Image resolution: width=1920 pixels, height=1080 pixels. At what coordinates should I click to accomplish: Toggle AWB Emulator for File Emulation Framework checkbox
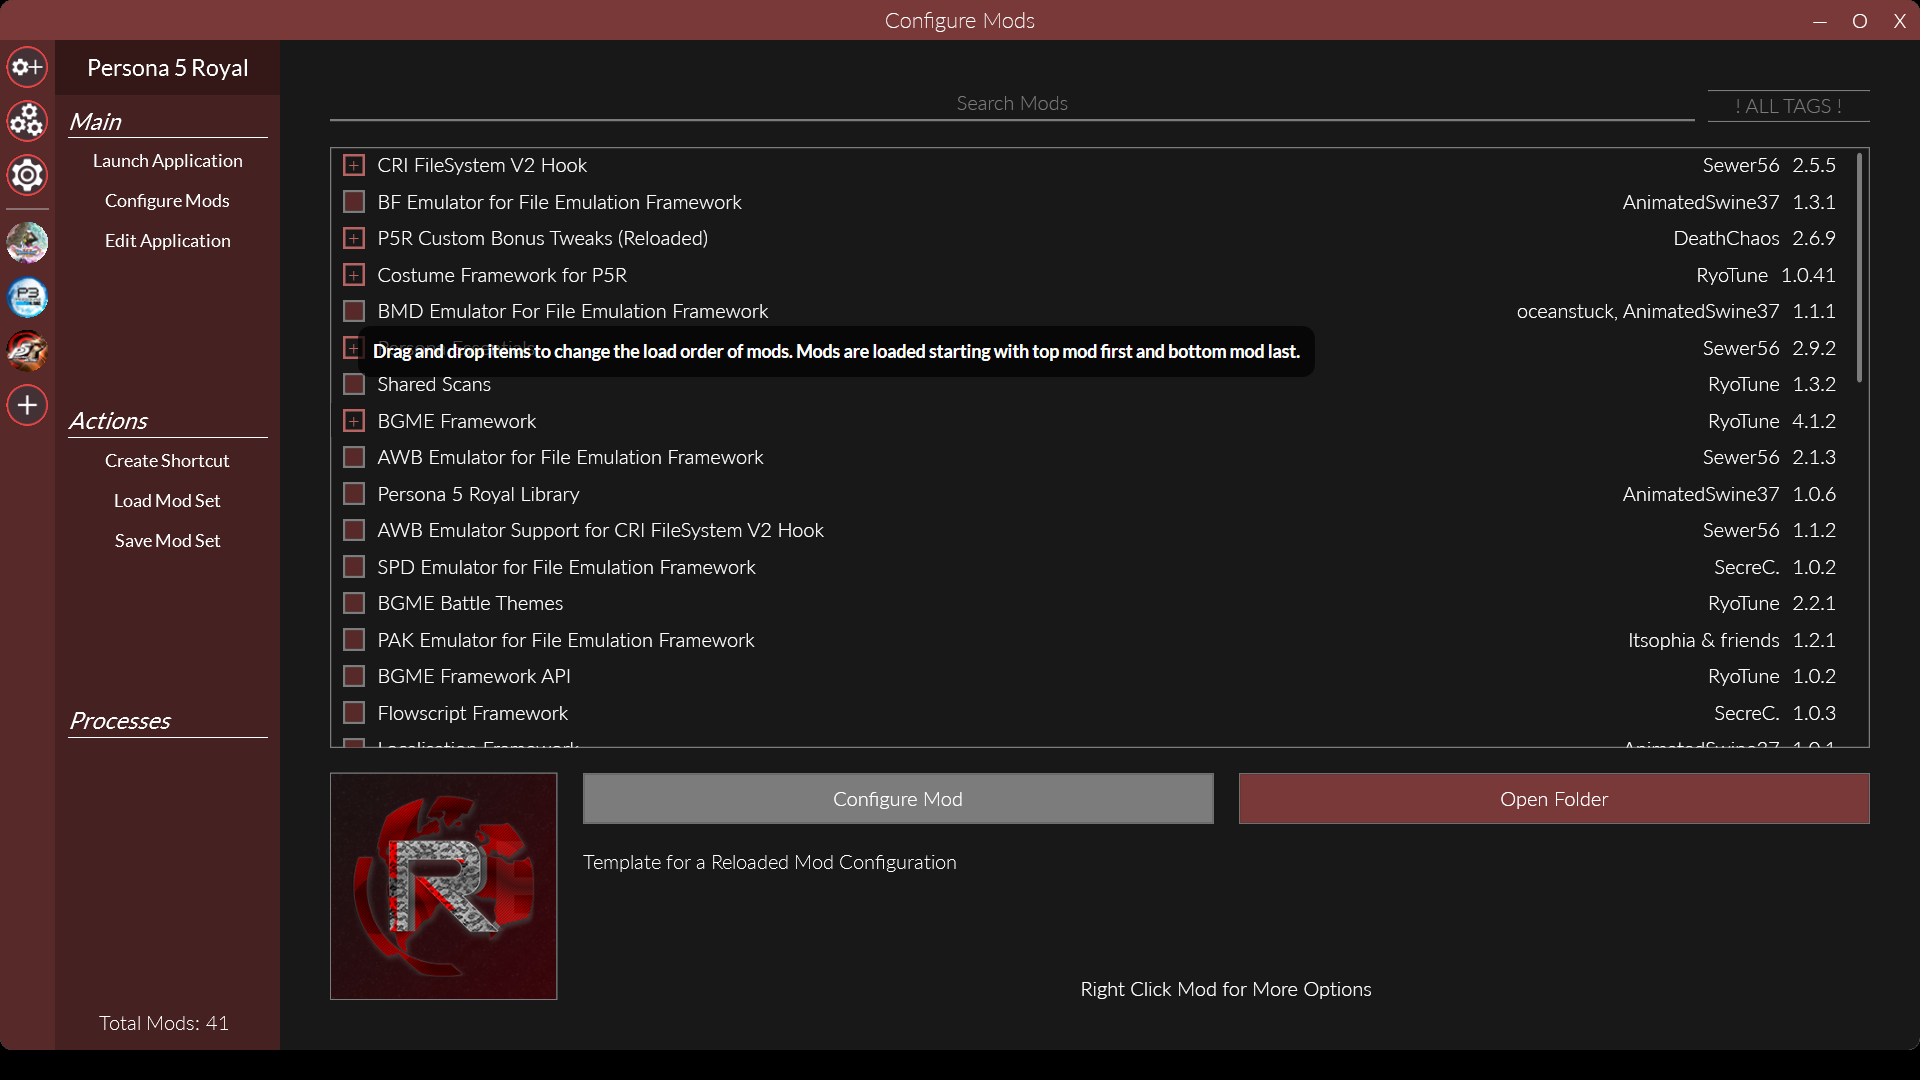click(x=354, y=457)
